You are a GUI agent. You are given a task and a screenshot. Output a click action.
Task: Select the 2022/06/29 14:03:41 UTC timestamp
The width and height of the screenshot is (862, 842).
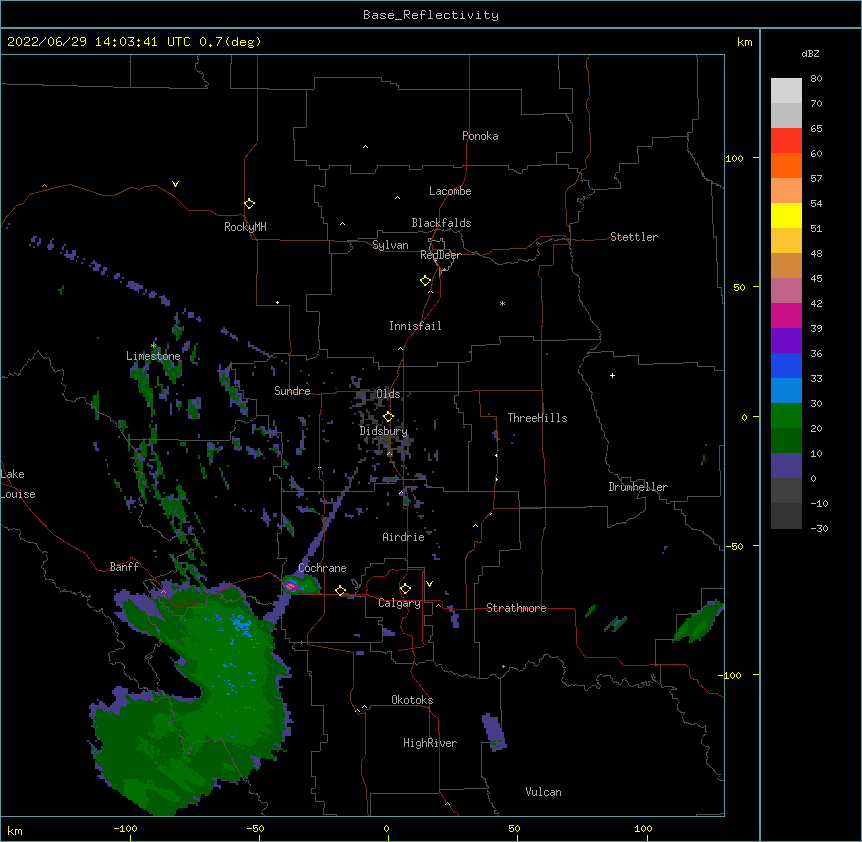tap(99, 42)
